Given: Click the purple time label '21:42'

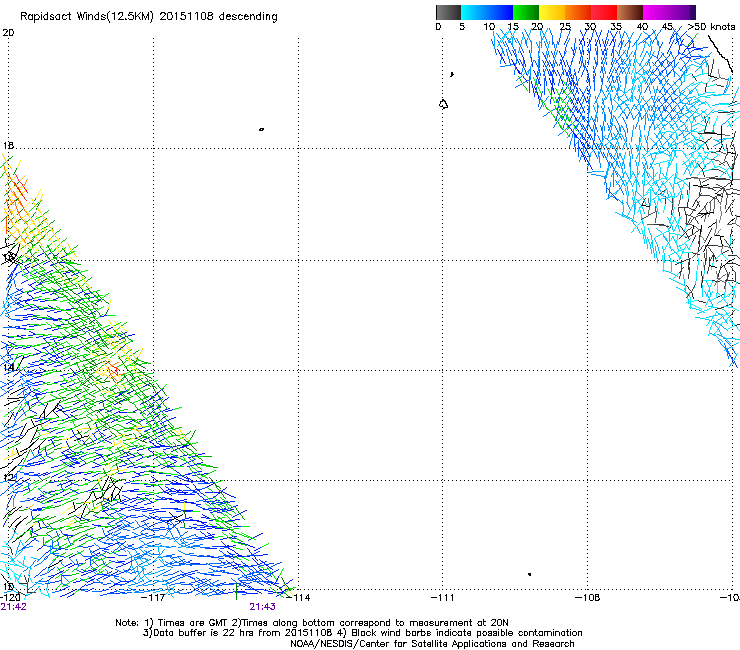Looking at the screenshot, I should click(14, 607).
